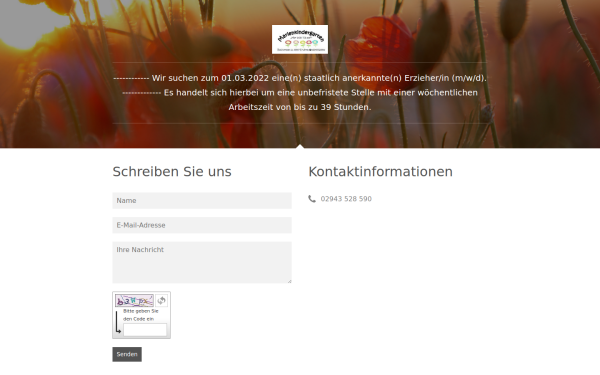Screen dimensions: 600x375
Task: Submit the form with Senden button
Action: point(127,354)
